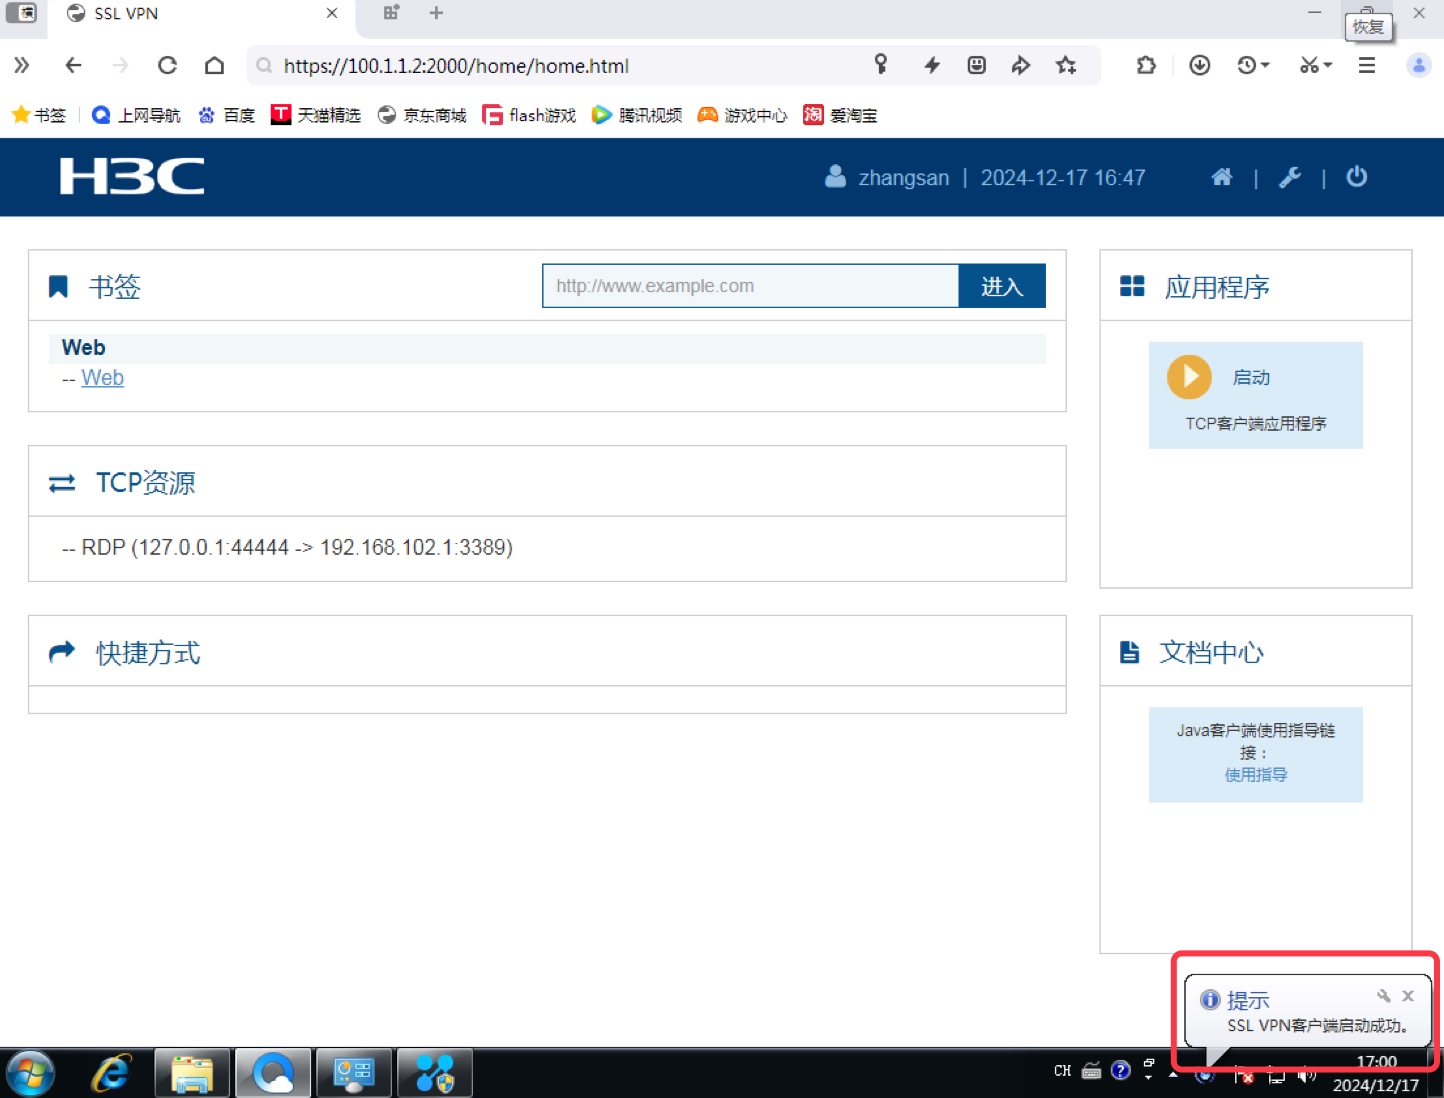The height and width of the screenshot is (1098, 1444).
Task: Click the on-screen keyboard tray icon
Action: (1091, 1071)
